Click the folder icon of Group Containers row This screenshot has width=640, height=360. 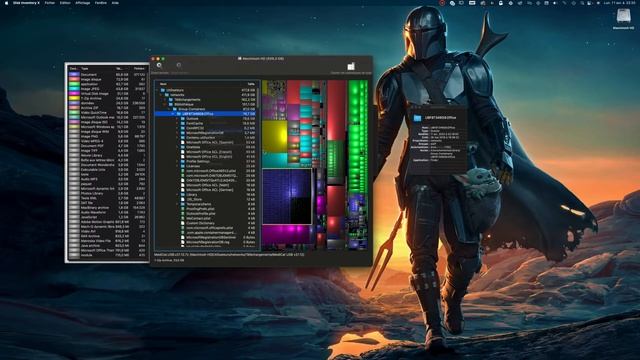click(x=175, y=109)
